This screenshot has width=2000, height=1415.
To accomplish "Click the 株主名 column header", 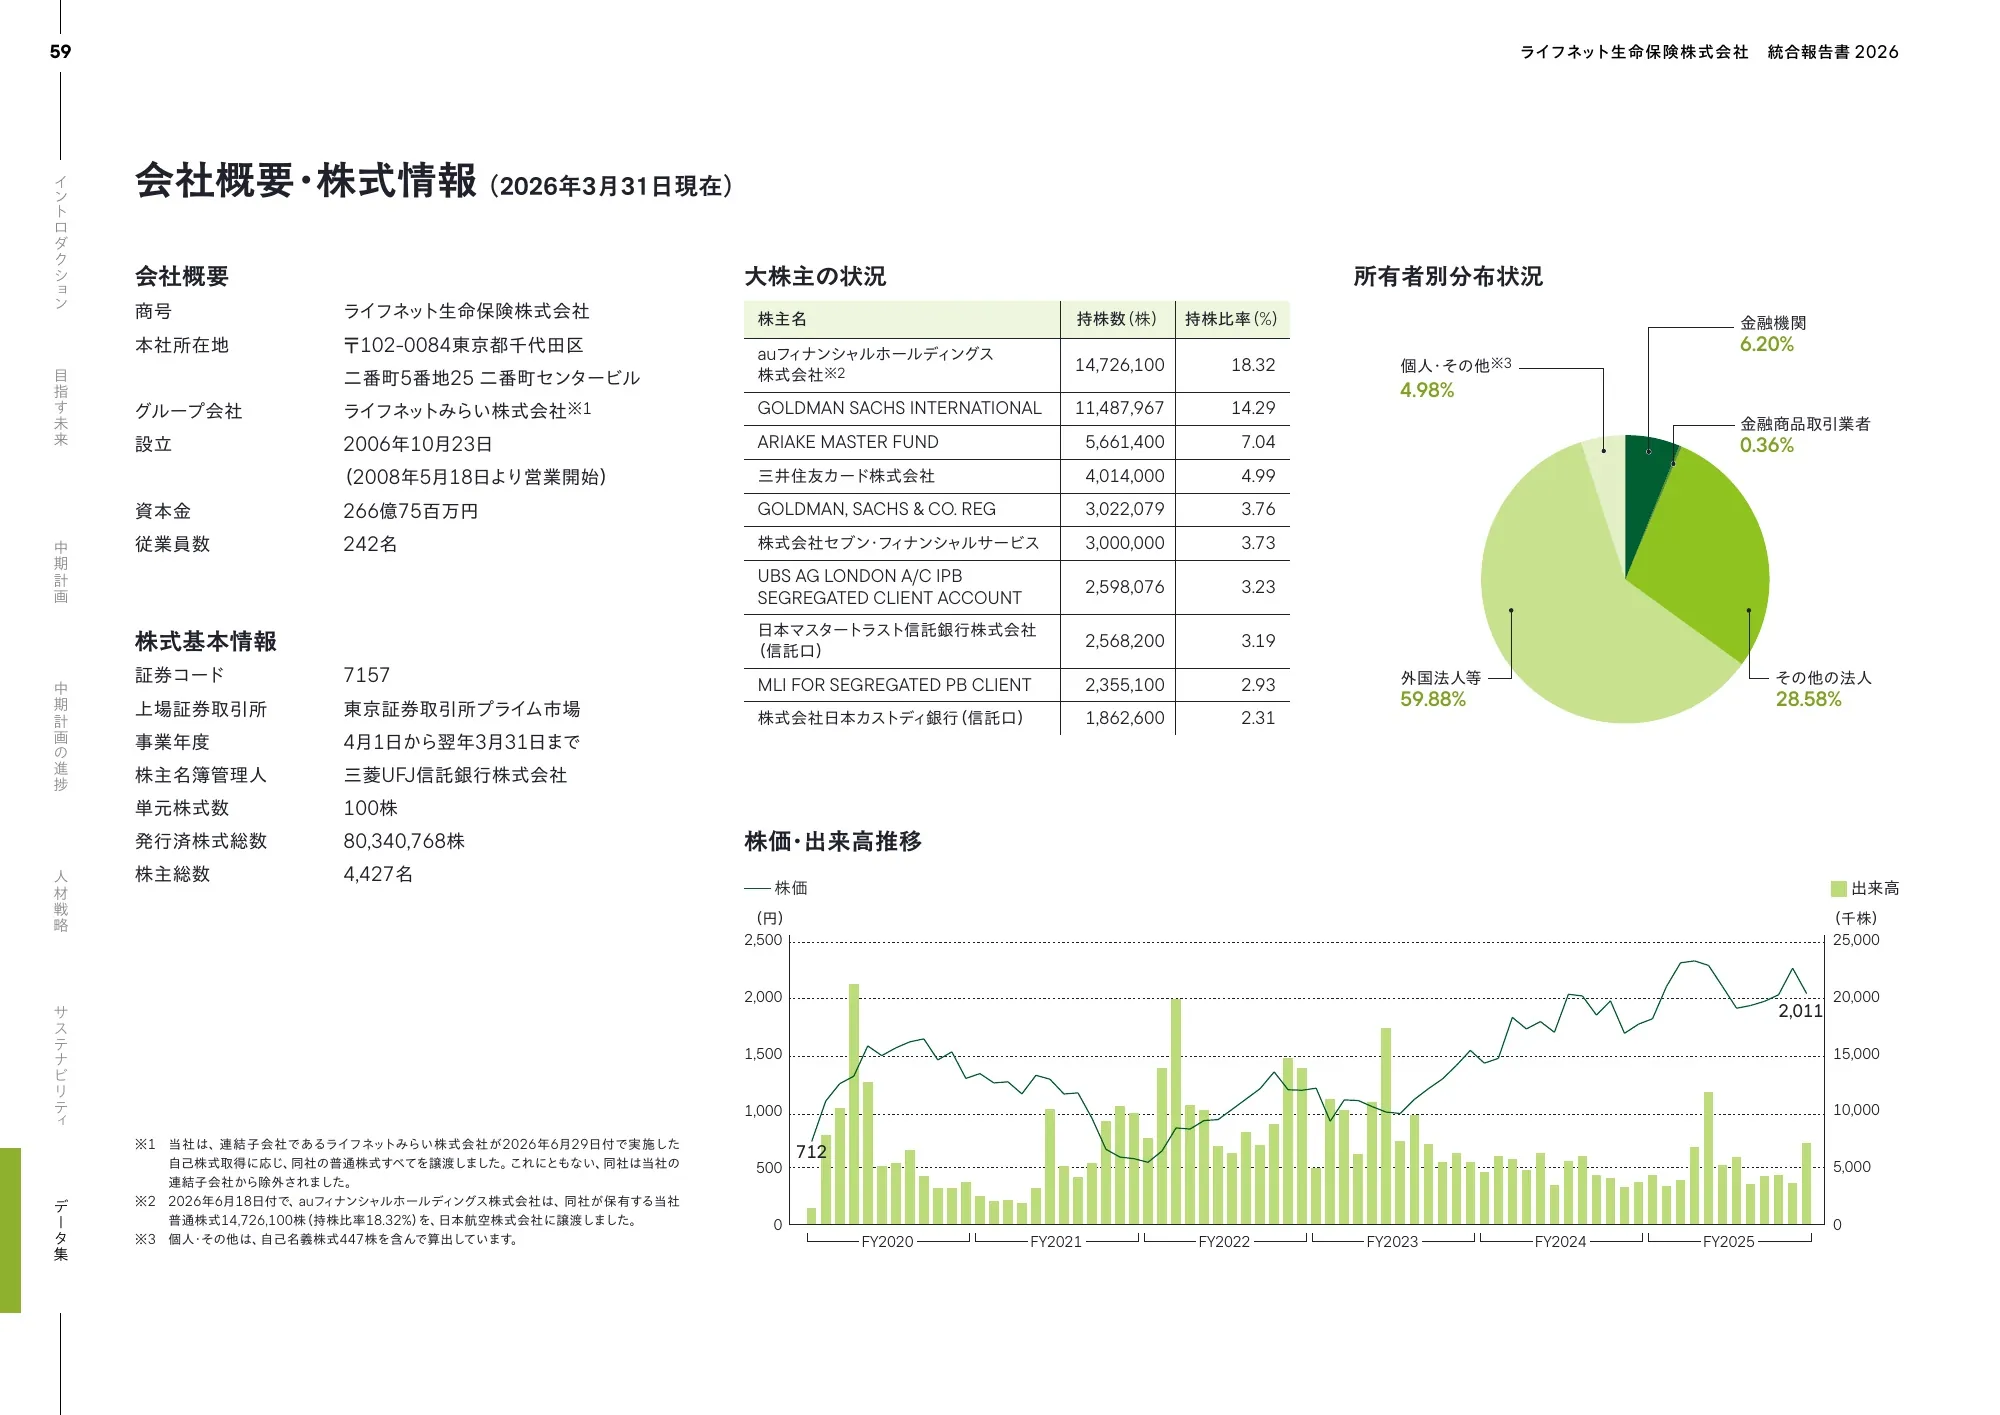I will click(x=782, y=319).
